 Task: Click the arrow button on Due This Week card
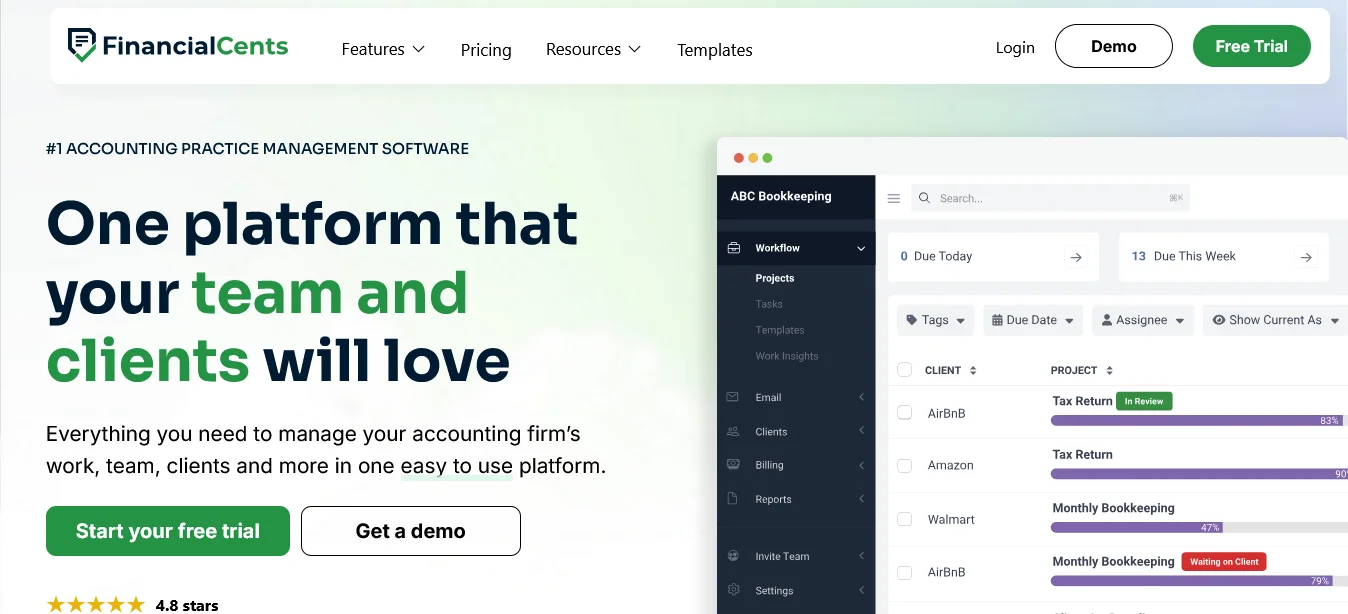coord(1306,257)
